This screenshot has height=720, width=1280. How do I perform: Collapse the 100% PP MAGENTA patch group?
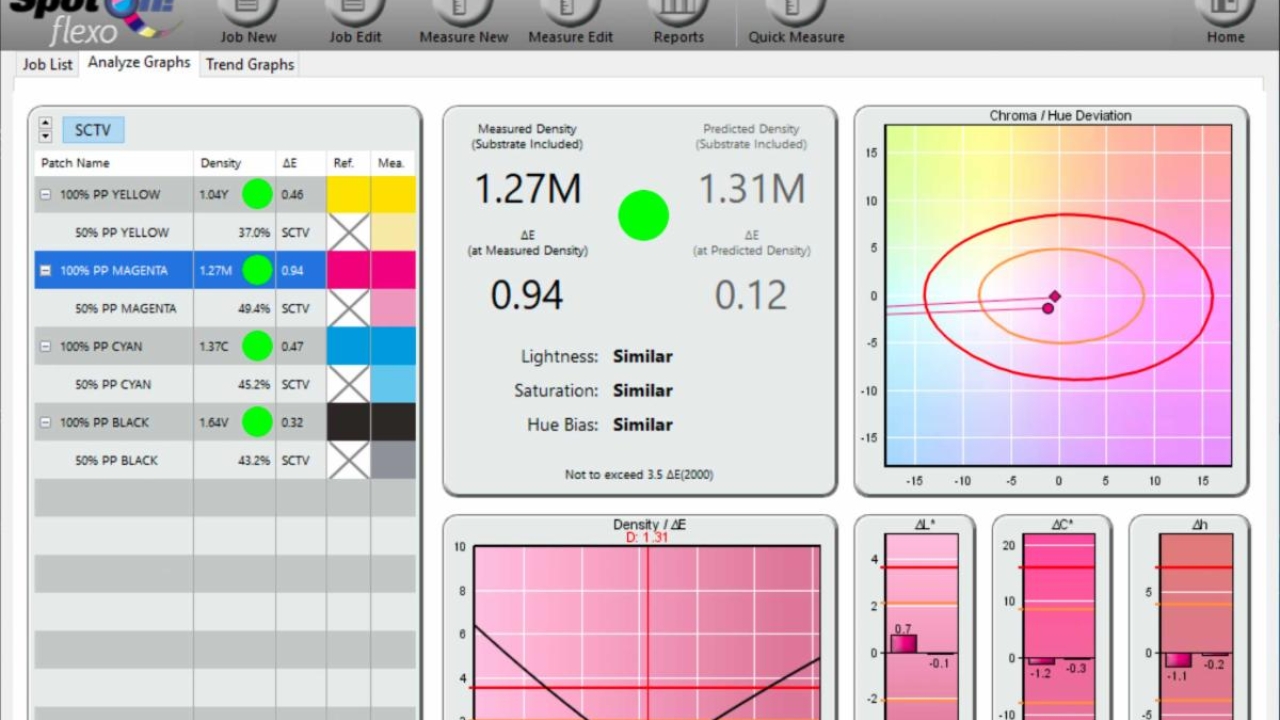(44, 270)
